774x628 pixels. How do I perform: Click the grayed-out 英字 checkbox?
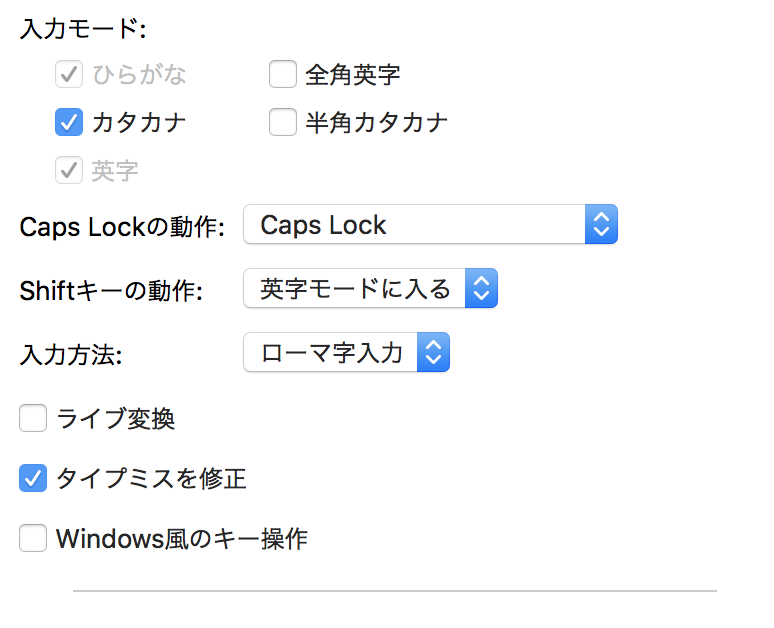tap(68, 171)
